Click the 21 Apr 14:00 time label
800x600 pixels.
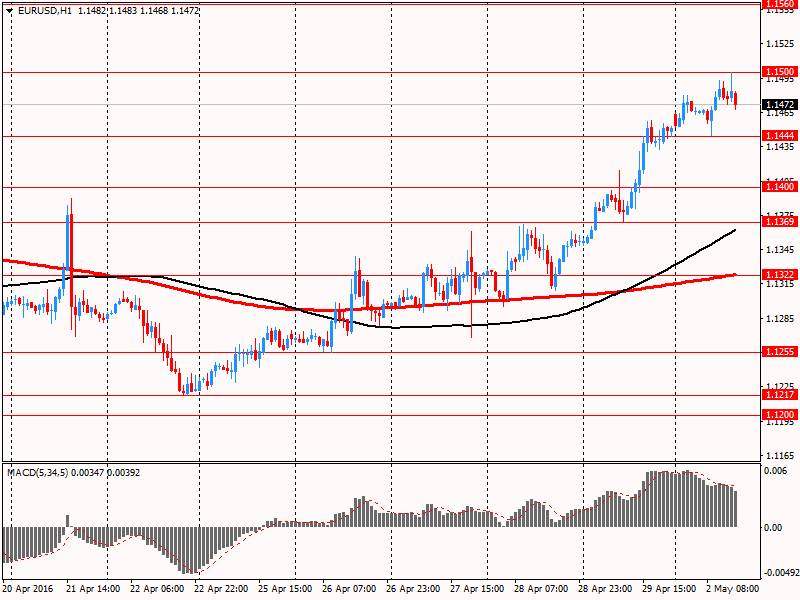(x=93, y=589)
